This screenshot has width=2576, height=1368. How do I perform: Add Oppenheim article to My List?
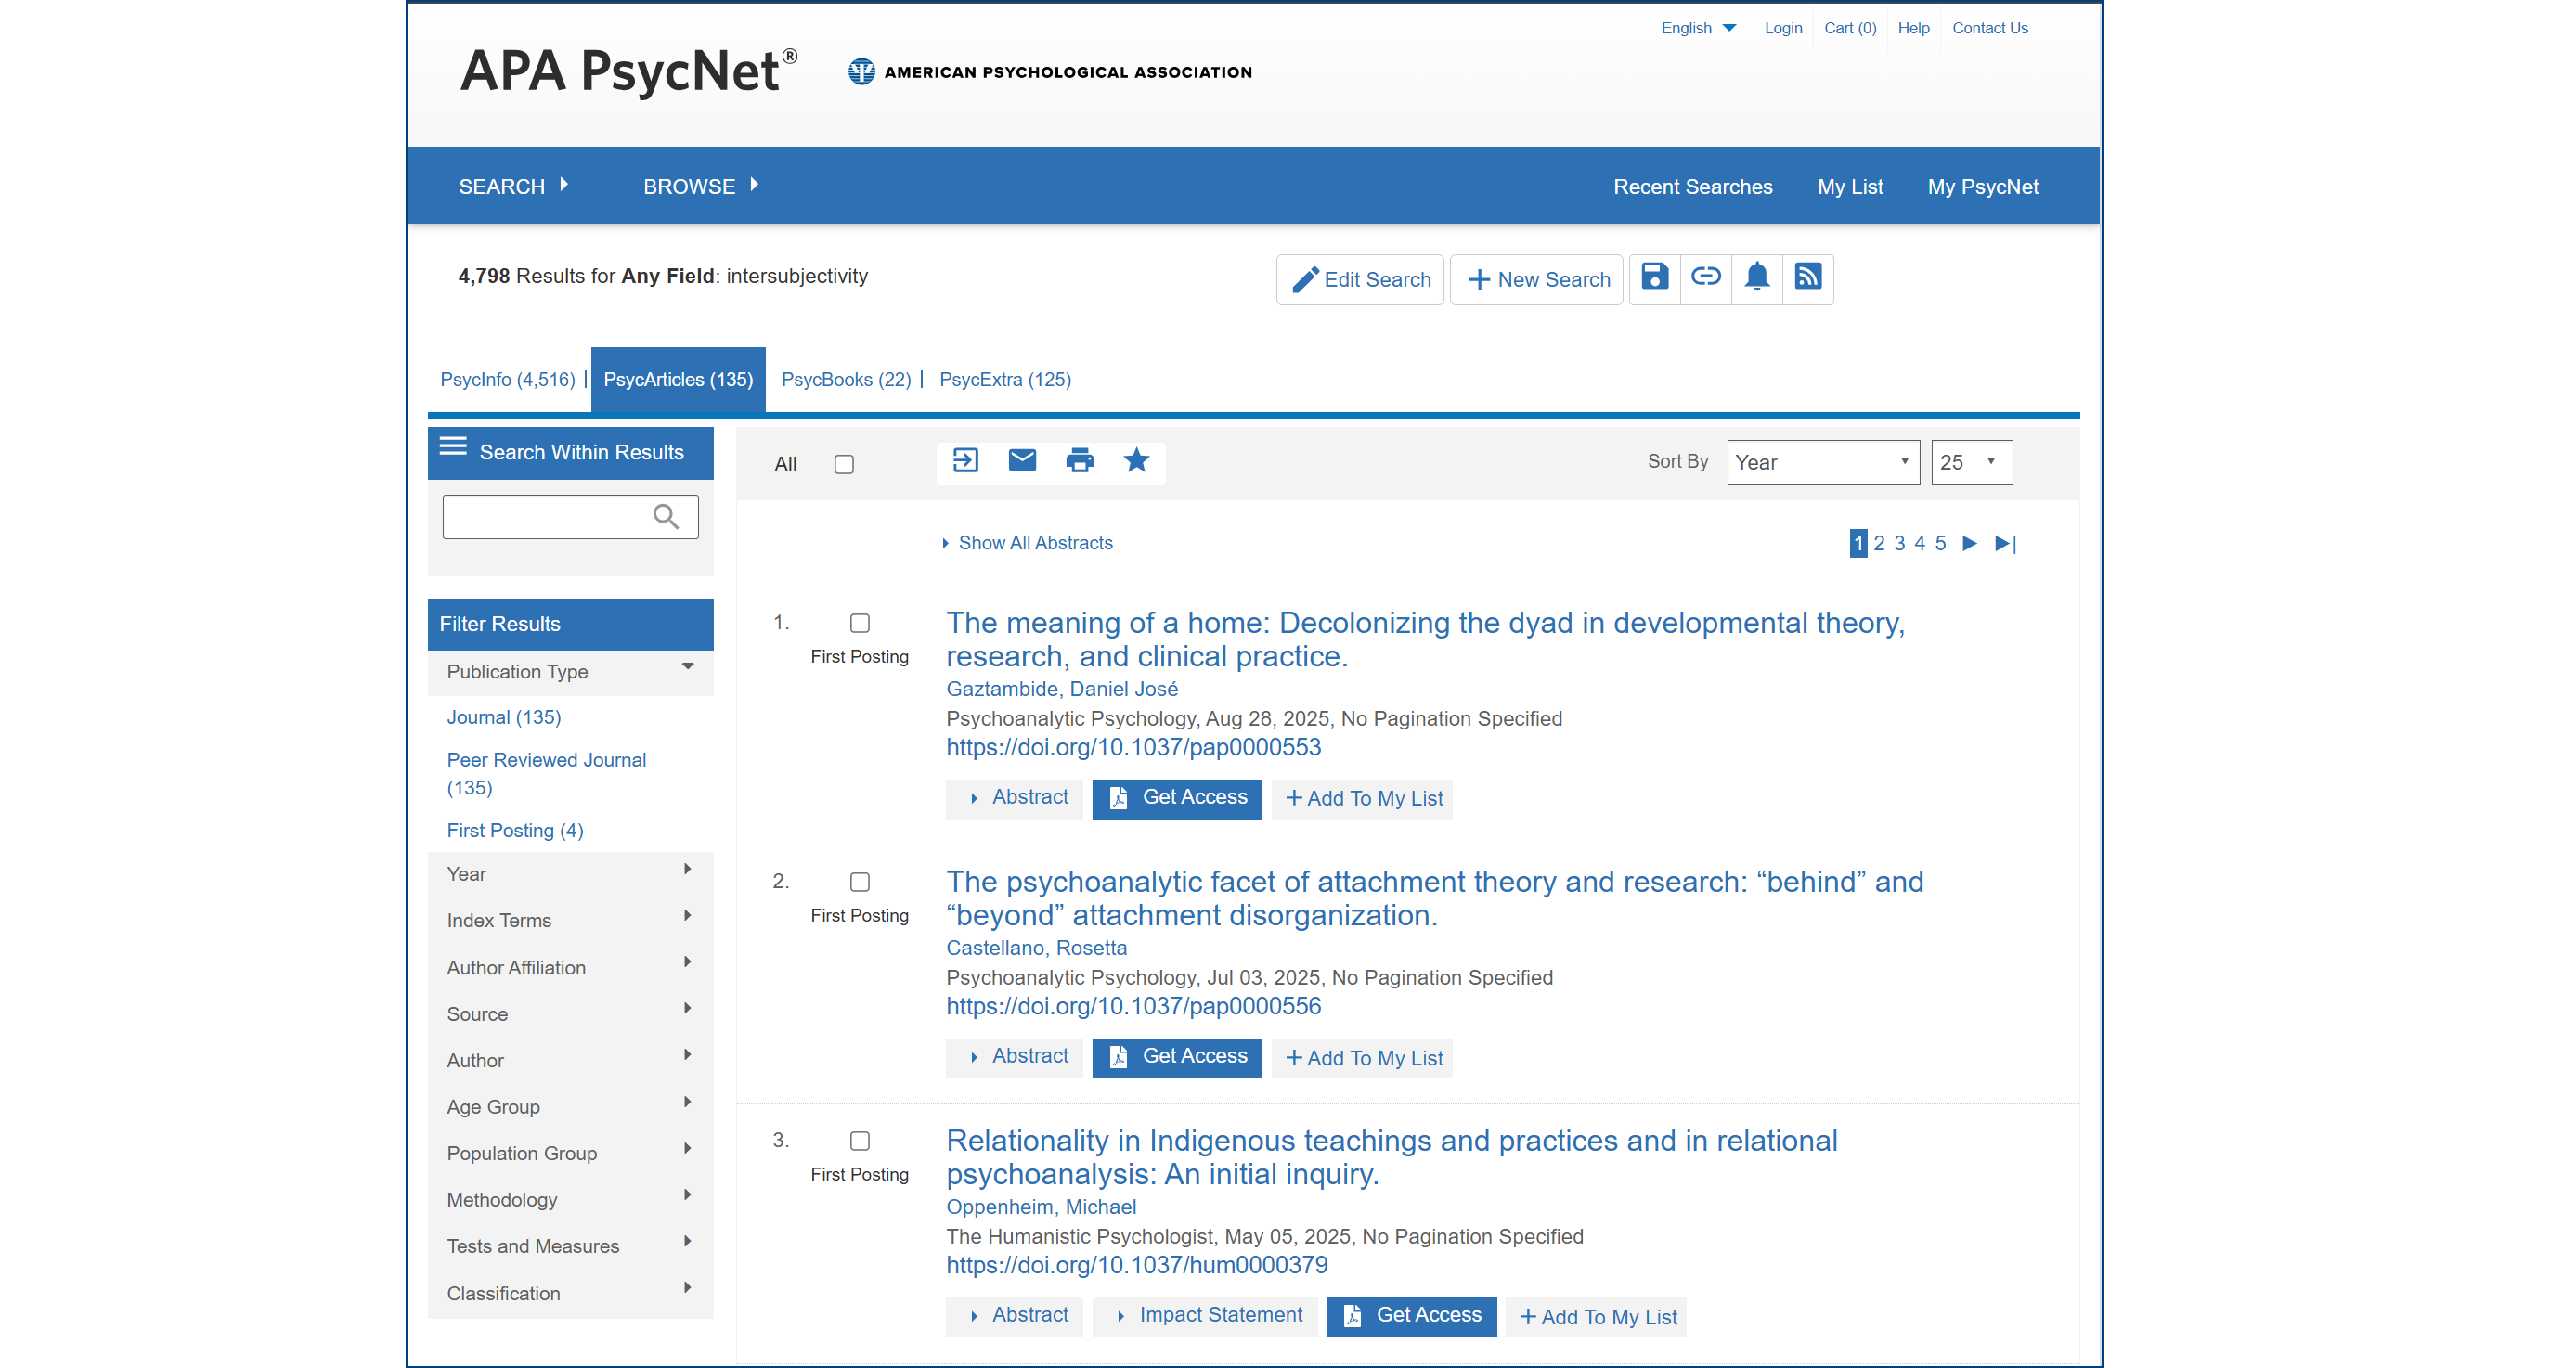pyautogui.click(x=1597, y=1316)
